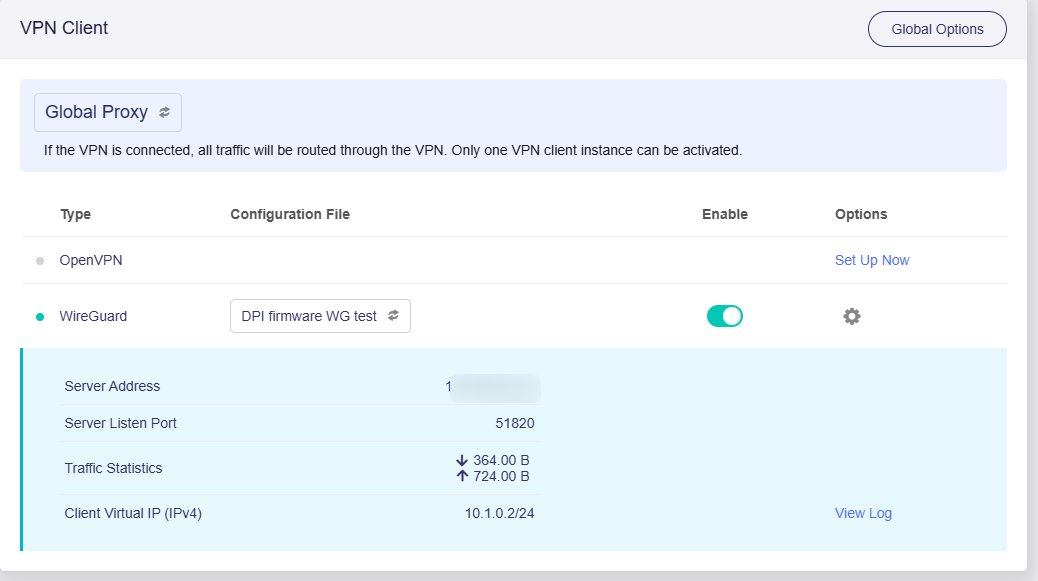The height and width of the screenshot is (581, 1038).
Task: Click the swap arrows icon beside Global Proxy
Action: (165, 113)
